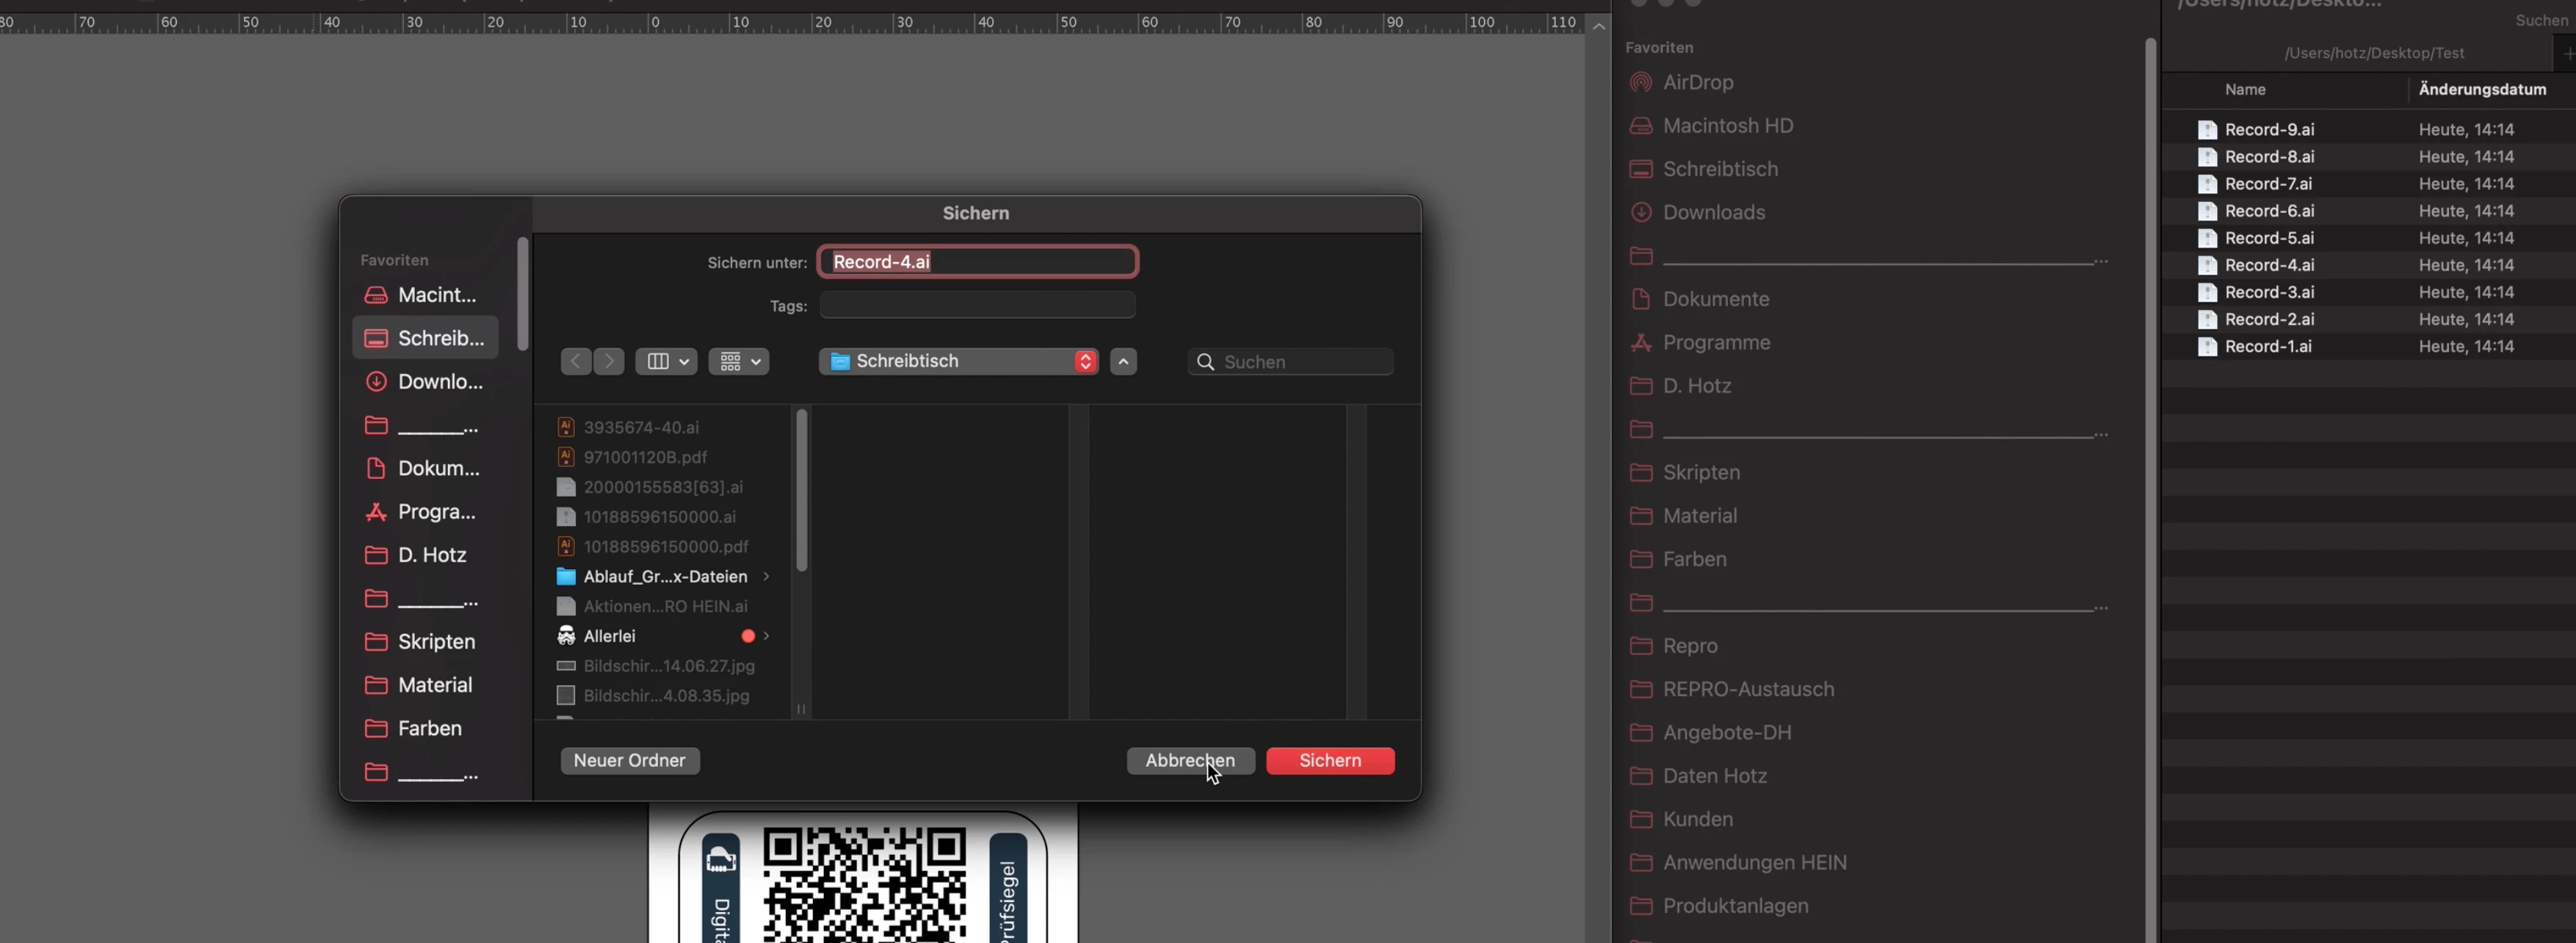Viewport: 2576px width, 943px height.
Task: Click the back navigation arrow in dialog
Action: click(x=575, y=361)
